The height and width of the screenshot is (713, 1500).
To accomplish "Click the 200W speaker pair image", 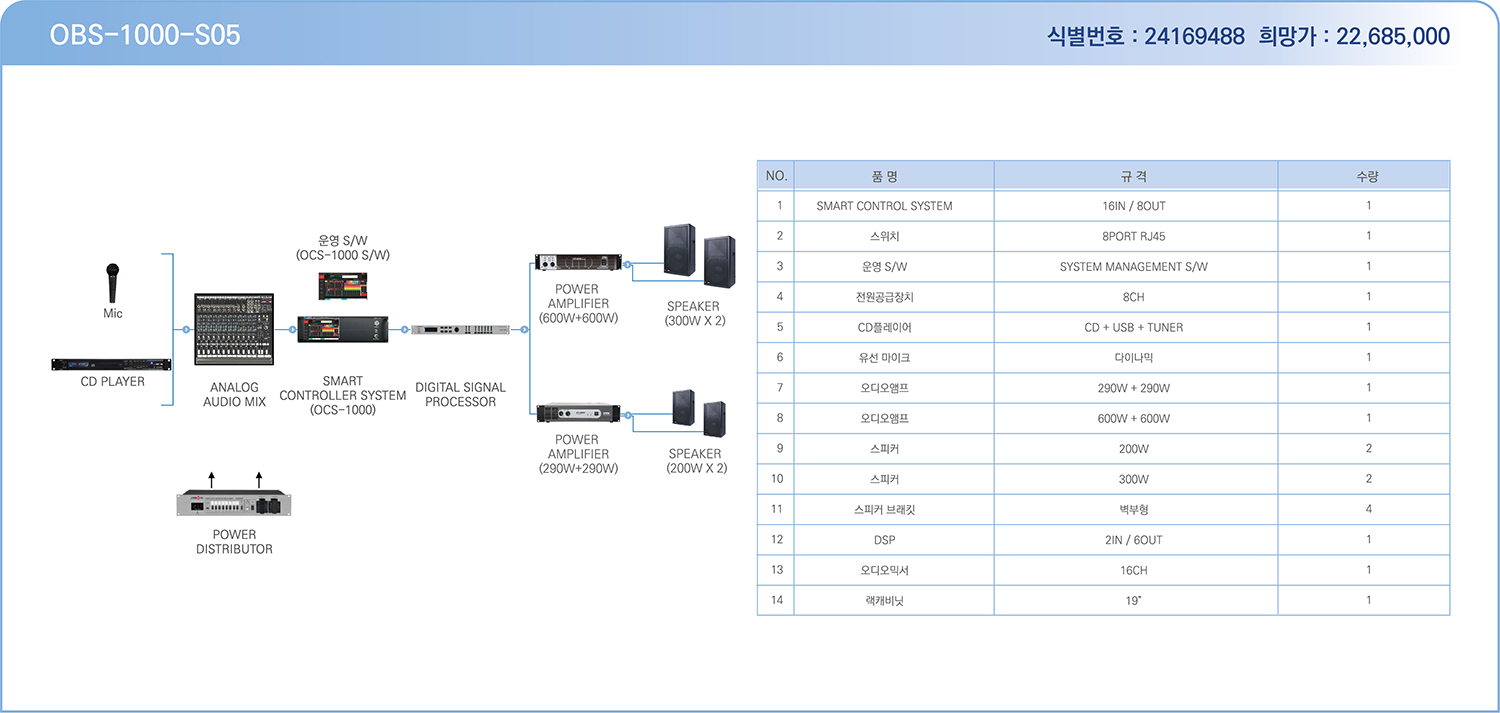I will click(699, 412).
